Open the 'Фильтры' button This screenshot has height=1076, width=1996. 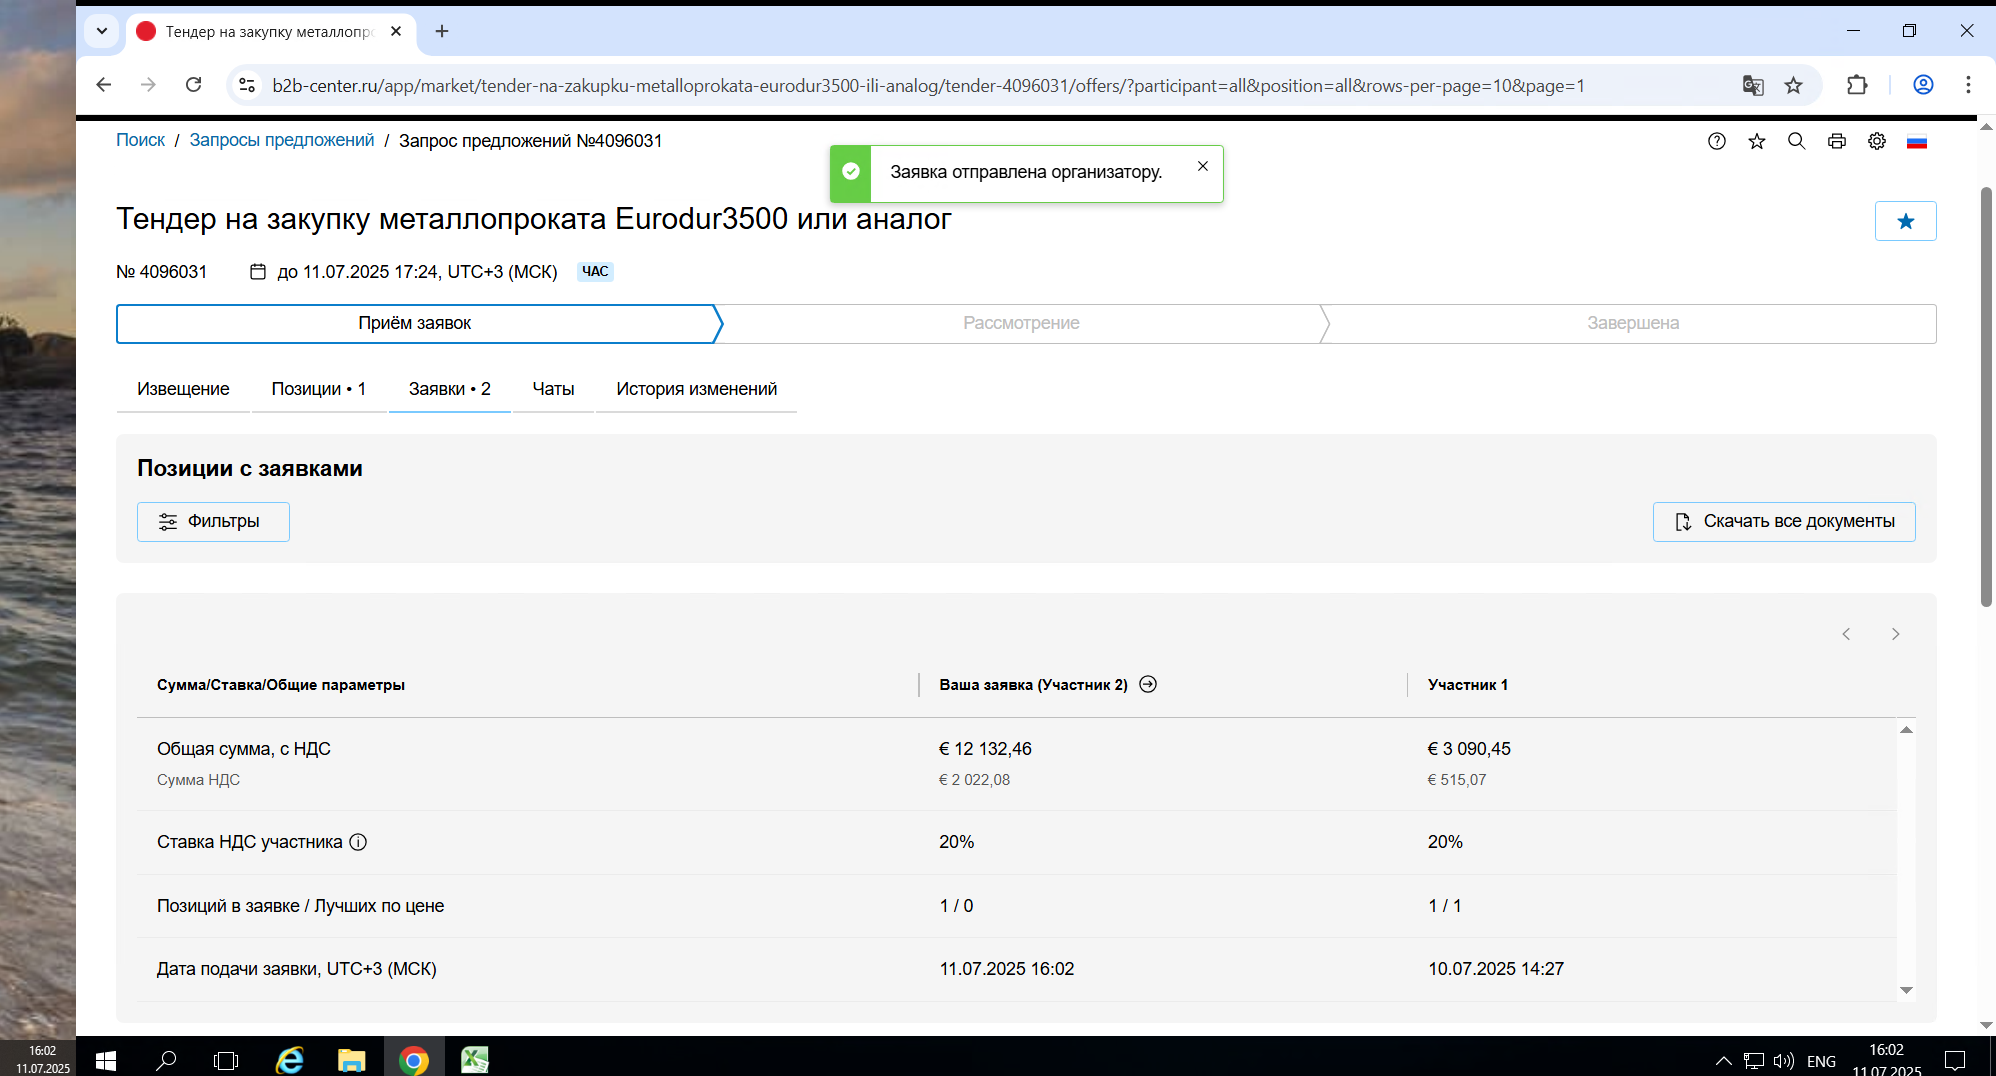pos(213,522)
